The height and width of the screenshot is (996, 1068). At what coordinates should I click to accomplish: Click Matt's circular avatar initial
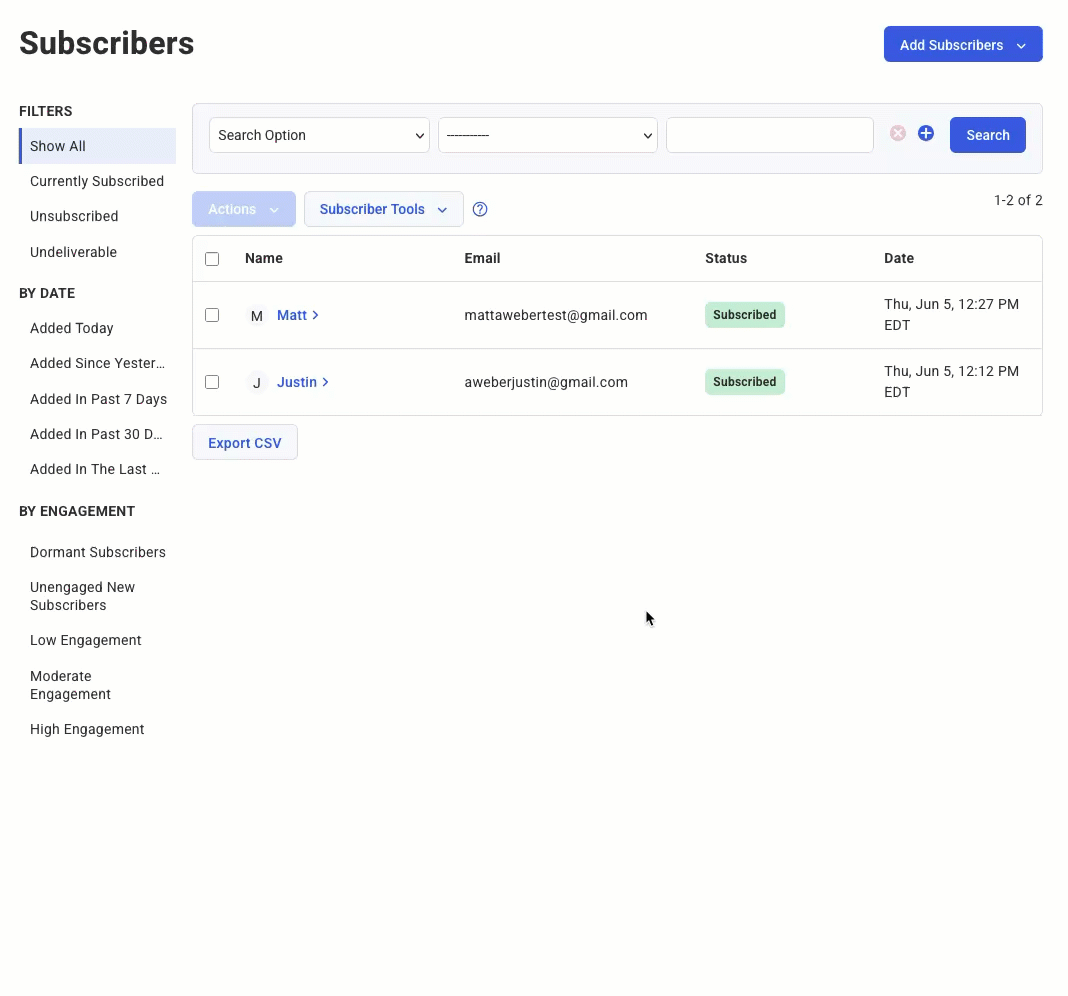point(256,315)
